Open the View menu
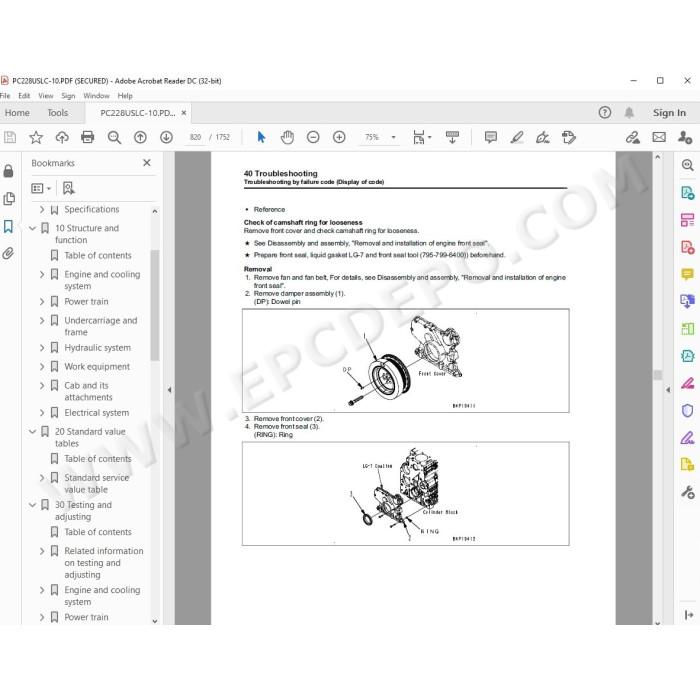Screen dimensions: 700x700 46,96
